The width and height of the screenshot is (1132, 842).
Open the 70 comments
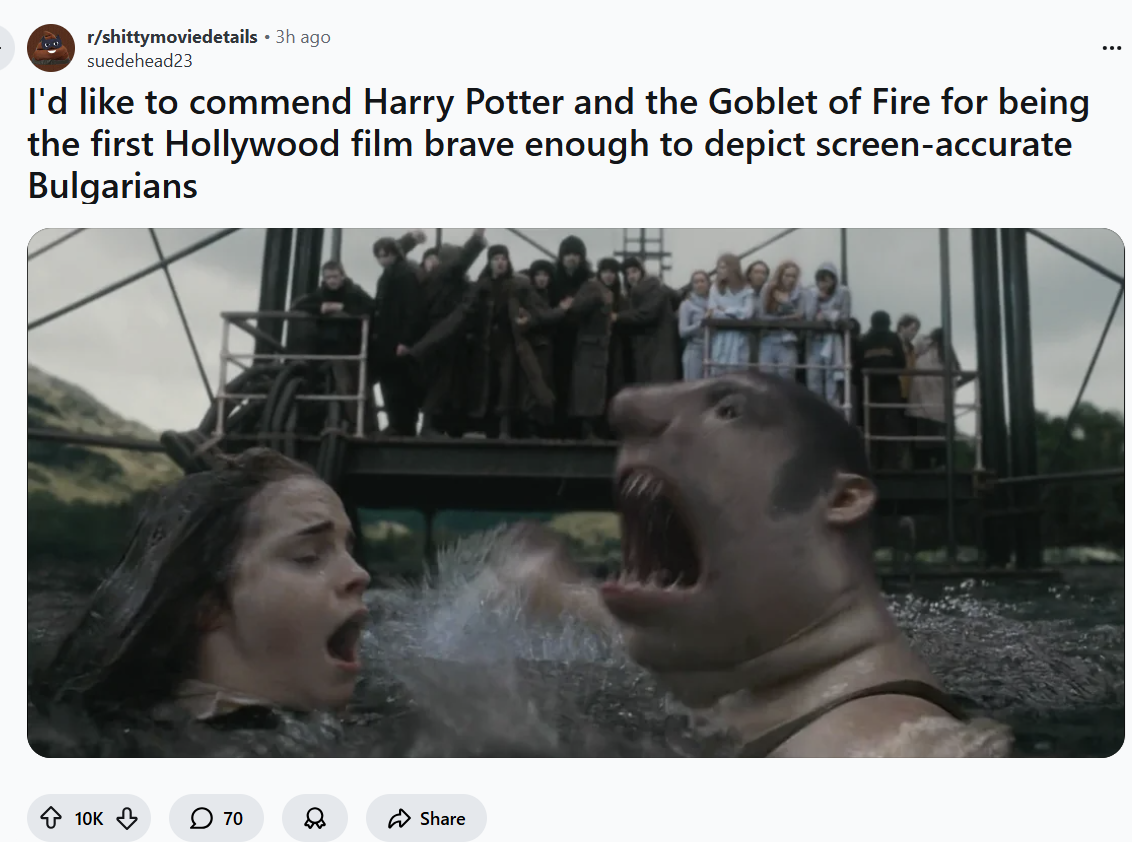pos(216,818)
